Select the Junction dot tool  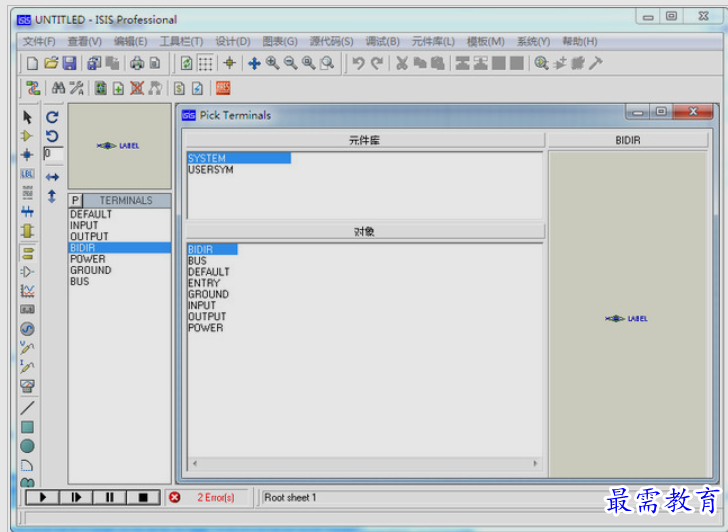coord(27,155)
